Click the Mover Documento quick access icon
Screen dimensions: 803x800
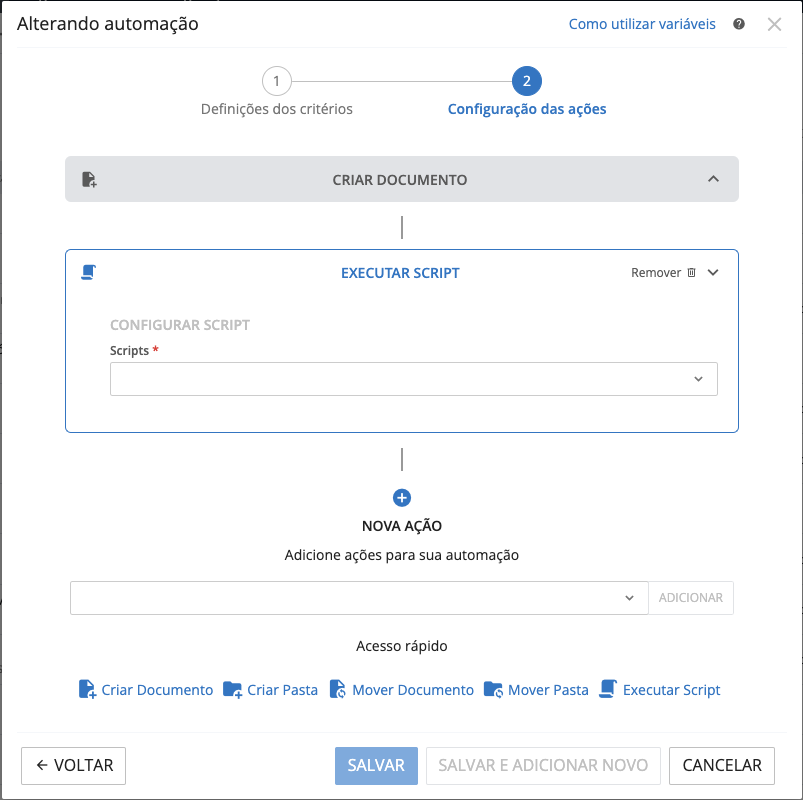(338, 690)
